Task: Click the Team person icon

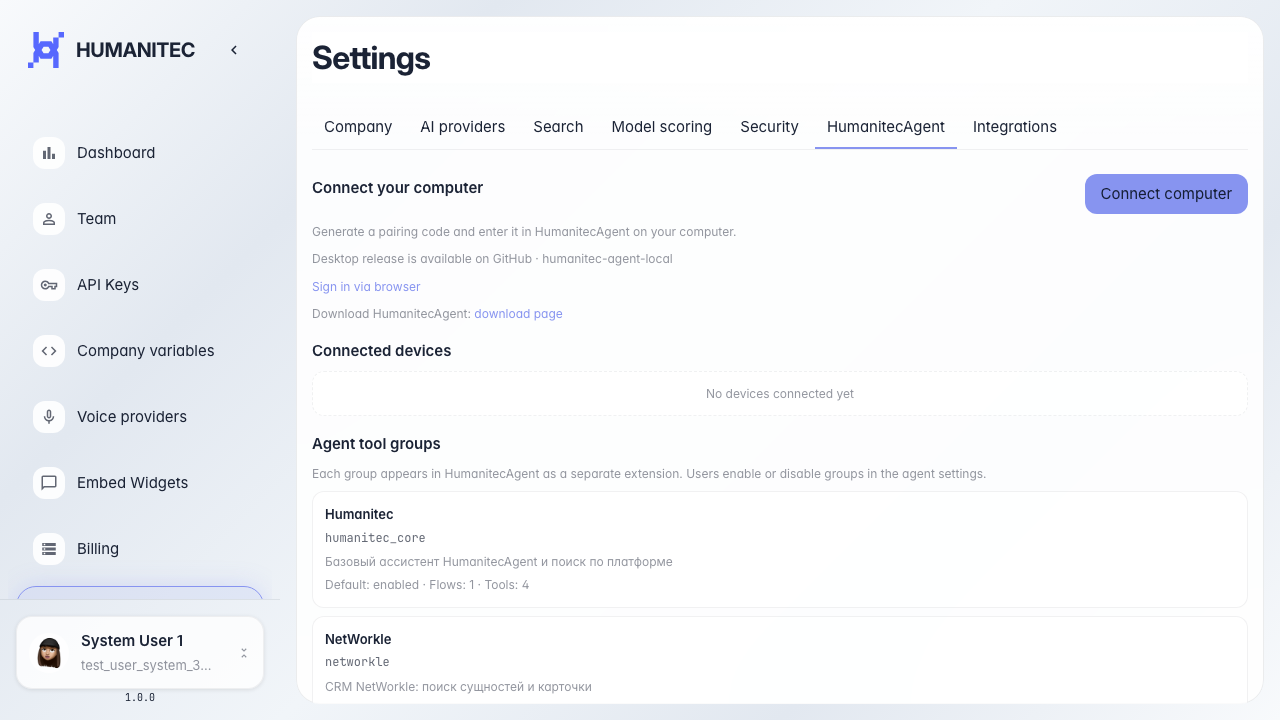Action: click(x=49, y=219)
